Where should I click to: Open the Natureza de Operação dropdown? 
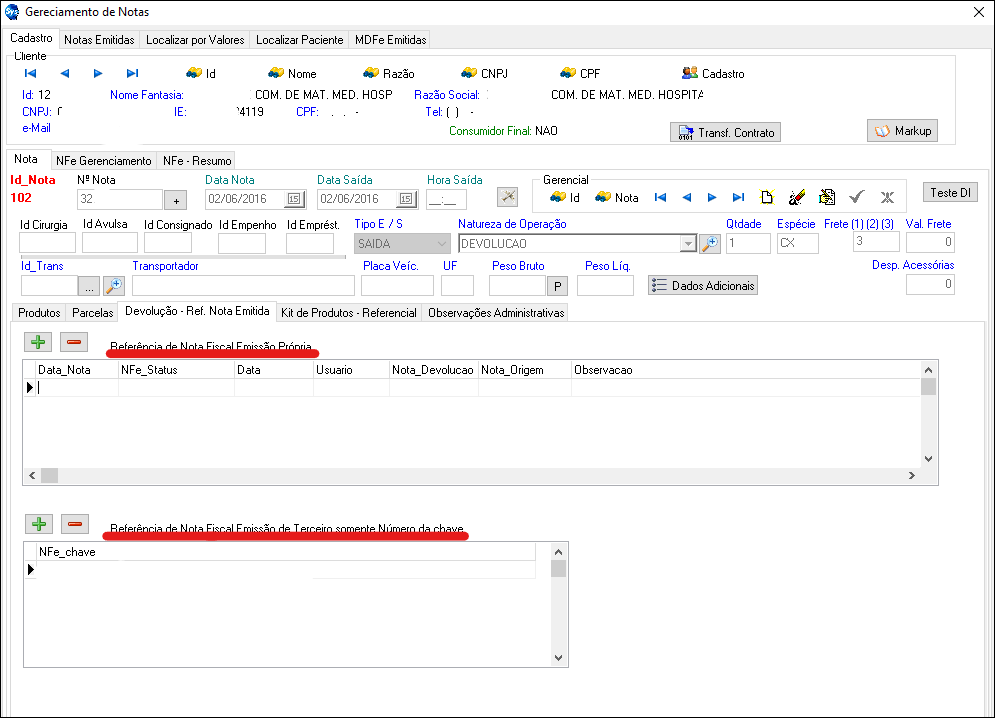(687, 243)
